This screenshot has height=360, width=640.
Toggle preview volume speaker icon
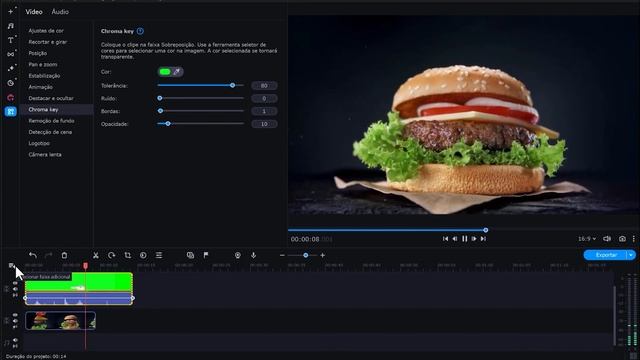607,239
